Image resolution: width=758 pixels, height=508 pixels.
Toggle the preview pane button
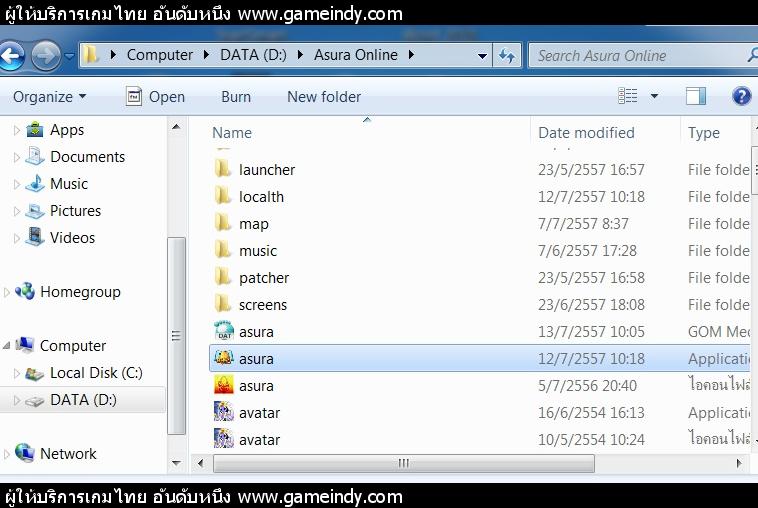[696, 96]
